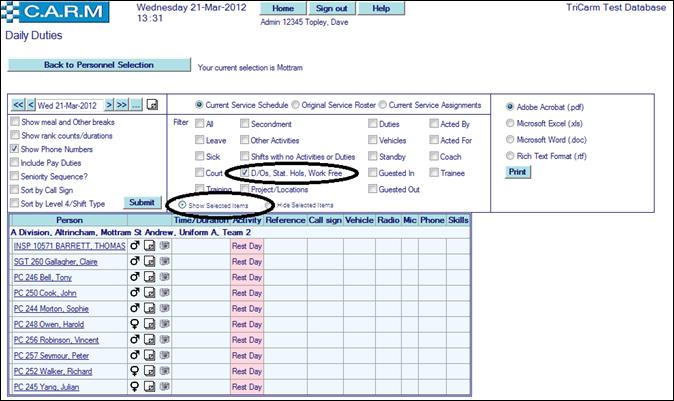Jump to next day with single right arrow
Screen dimensions: 674x401
[108, 104]
